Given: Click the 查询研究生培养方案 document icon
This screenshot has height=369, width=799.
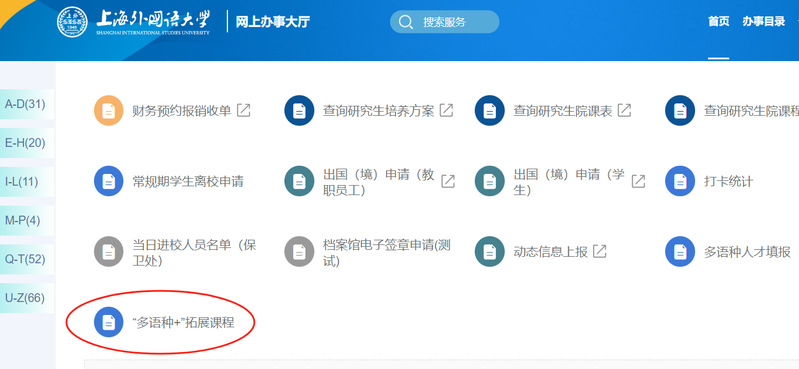Looking at the screenshot, I should click(299, 110).
